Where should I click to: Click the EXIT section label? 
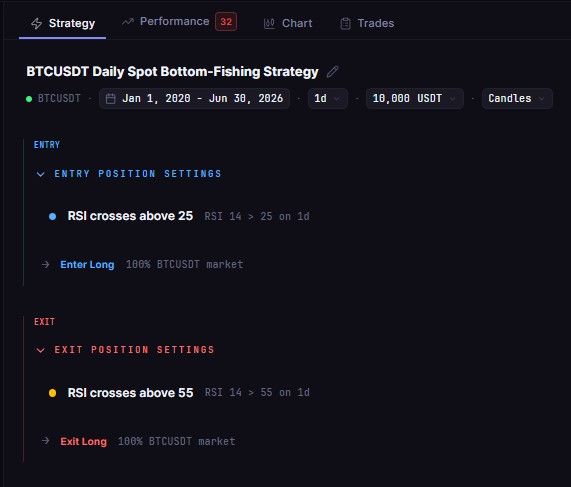point(44,322)
